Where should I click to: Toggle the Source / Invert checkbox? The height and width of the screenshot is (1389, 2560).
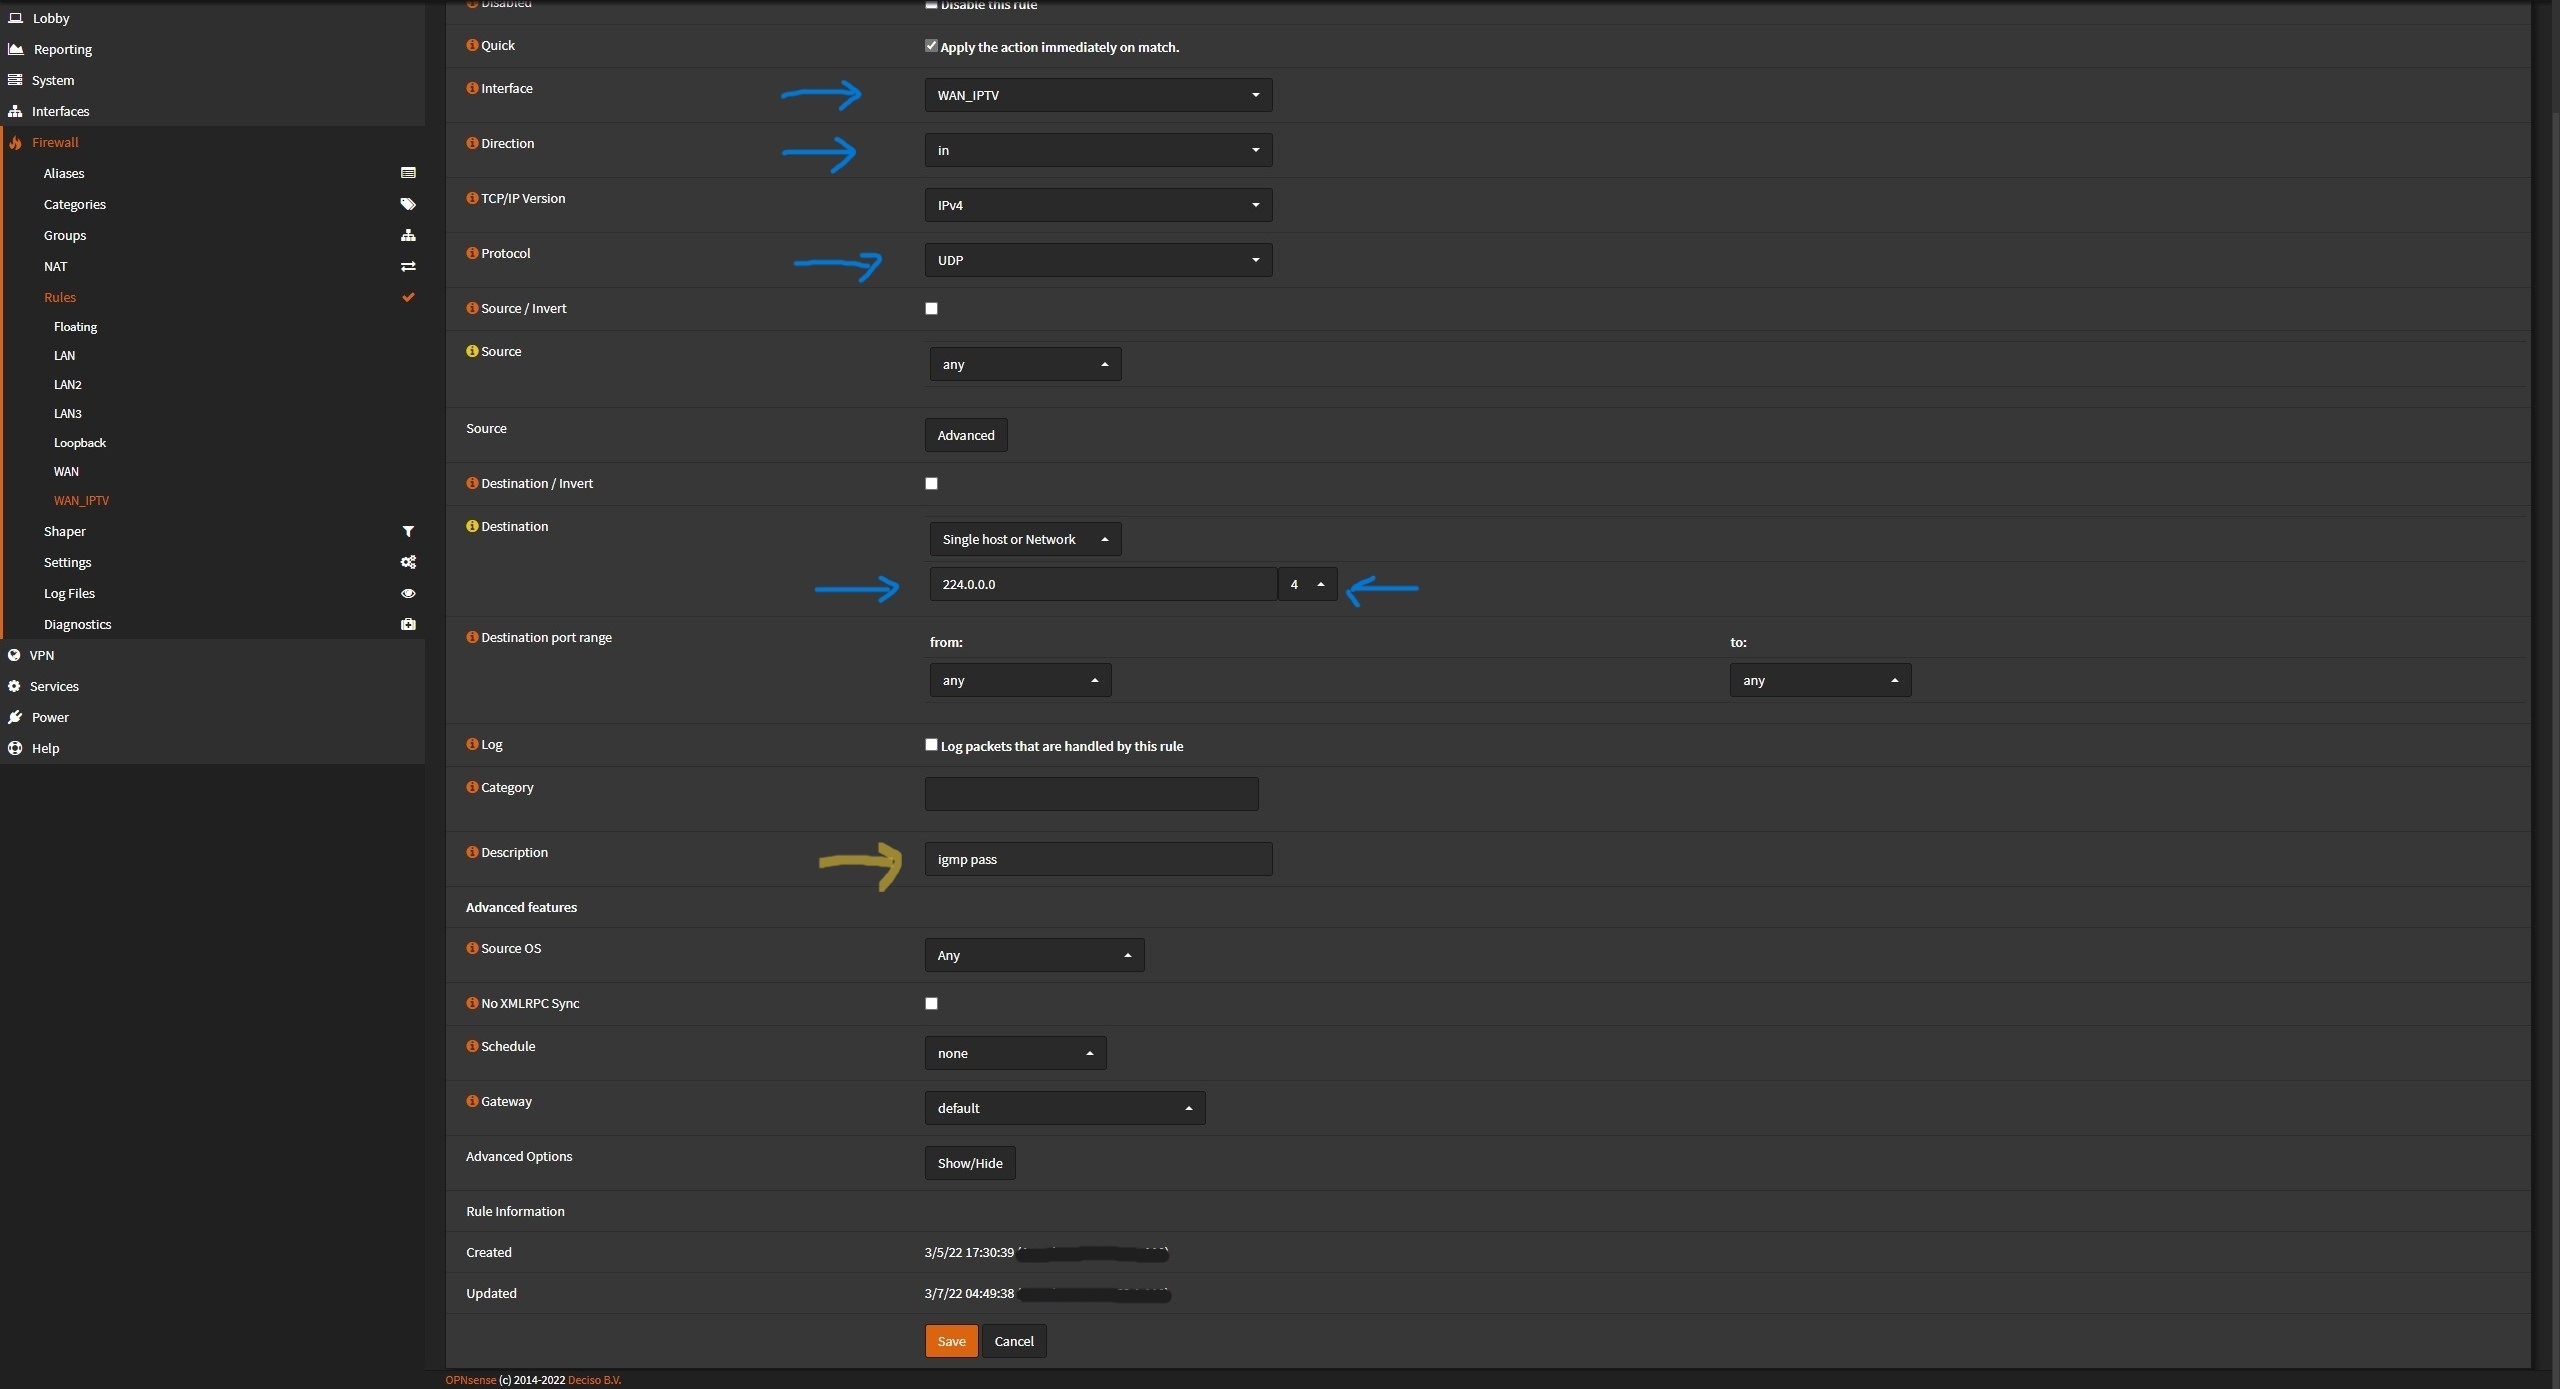(931, 308)
